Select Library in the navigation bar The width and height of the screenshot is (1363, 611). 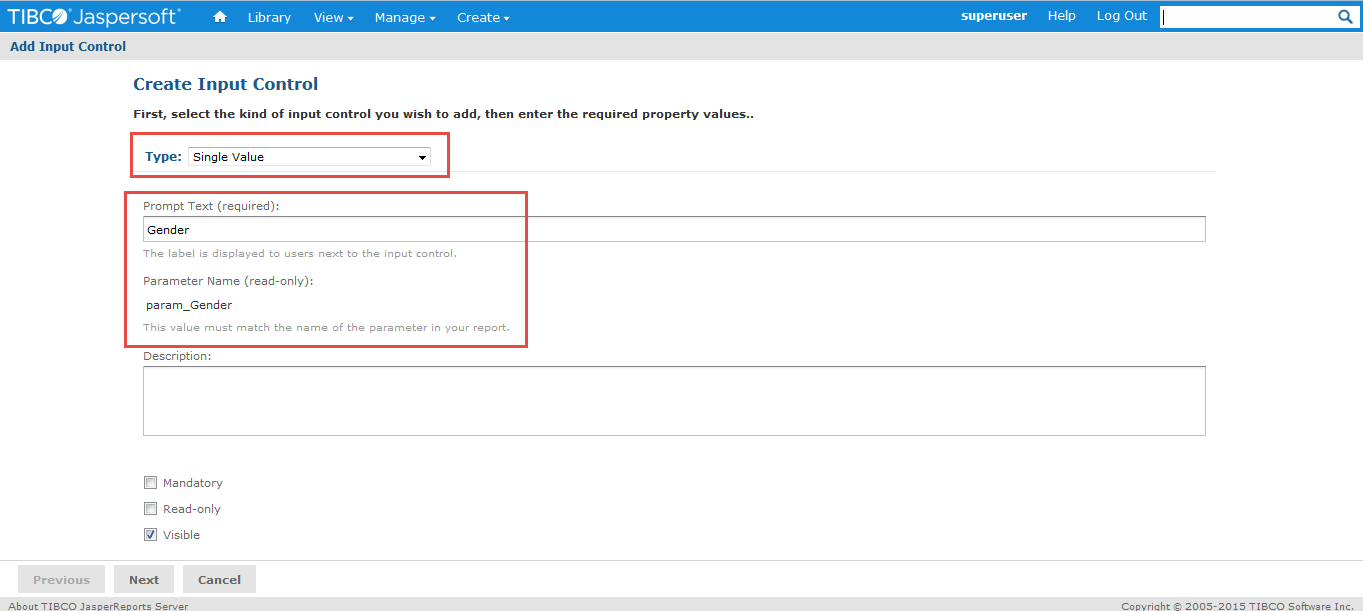(x=268, y=16)
